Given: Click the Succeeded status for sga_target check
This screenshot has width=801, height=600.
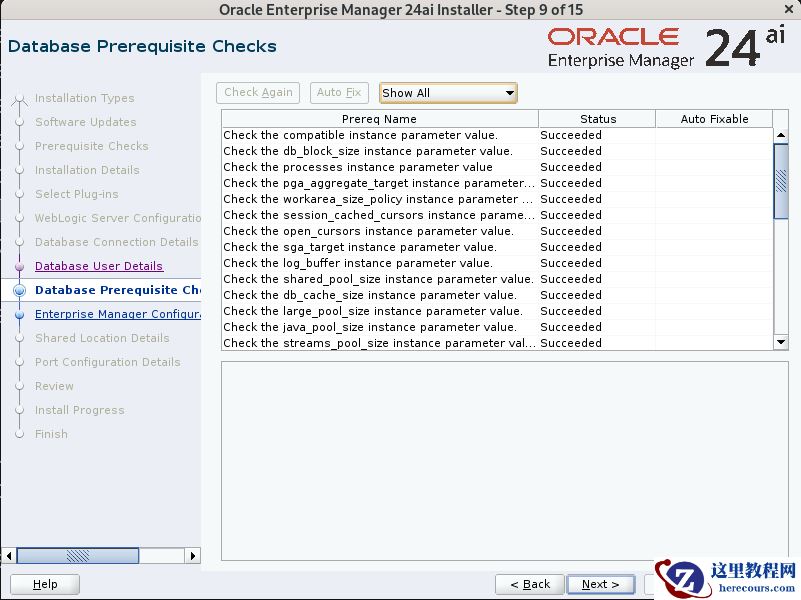Looking at the screenshot, I should pos(571,247).
